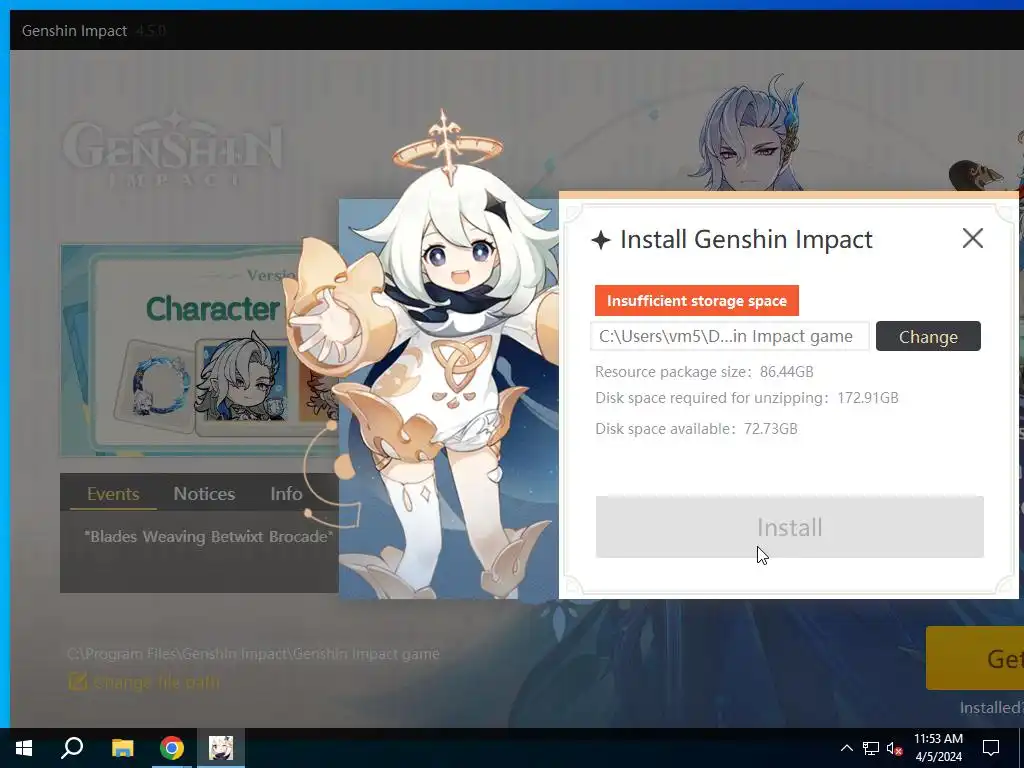Click Disk space required for unzipping text
The height and width of the screenshot is (768, 1024).
coord(746,398)
